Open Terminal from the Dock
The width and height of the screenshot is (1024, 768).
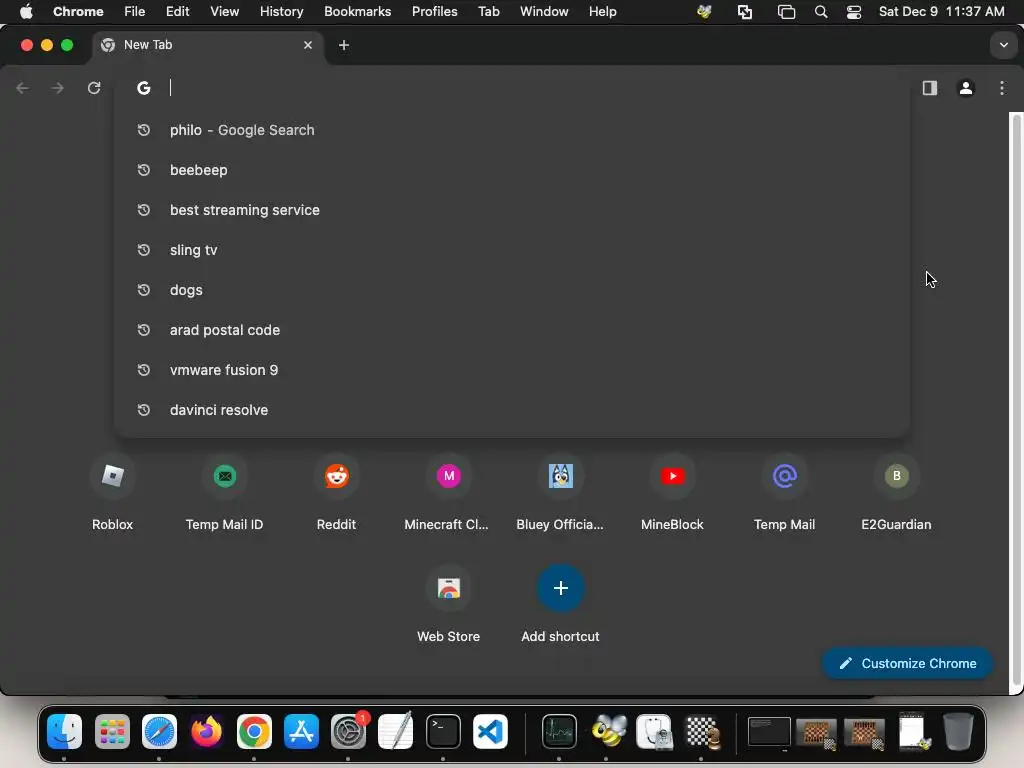click(x=443, y=731)
